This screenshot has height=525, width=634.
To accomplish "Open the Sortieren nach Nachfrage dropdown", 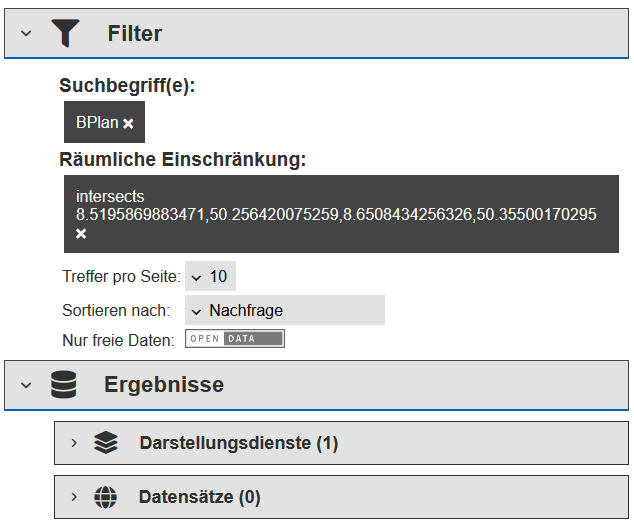I will pyautogui.click(x=285, y=310).
